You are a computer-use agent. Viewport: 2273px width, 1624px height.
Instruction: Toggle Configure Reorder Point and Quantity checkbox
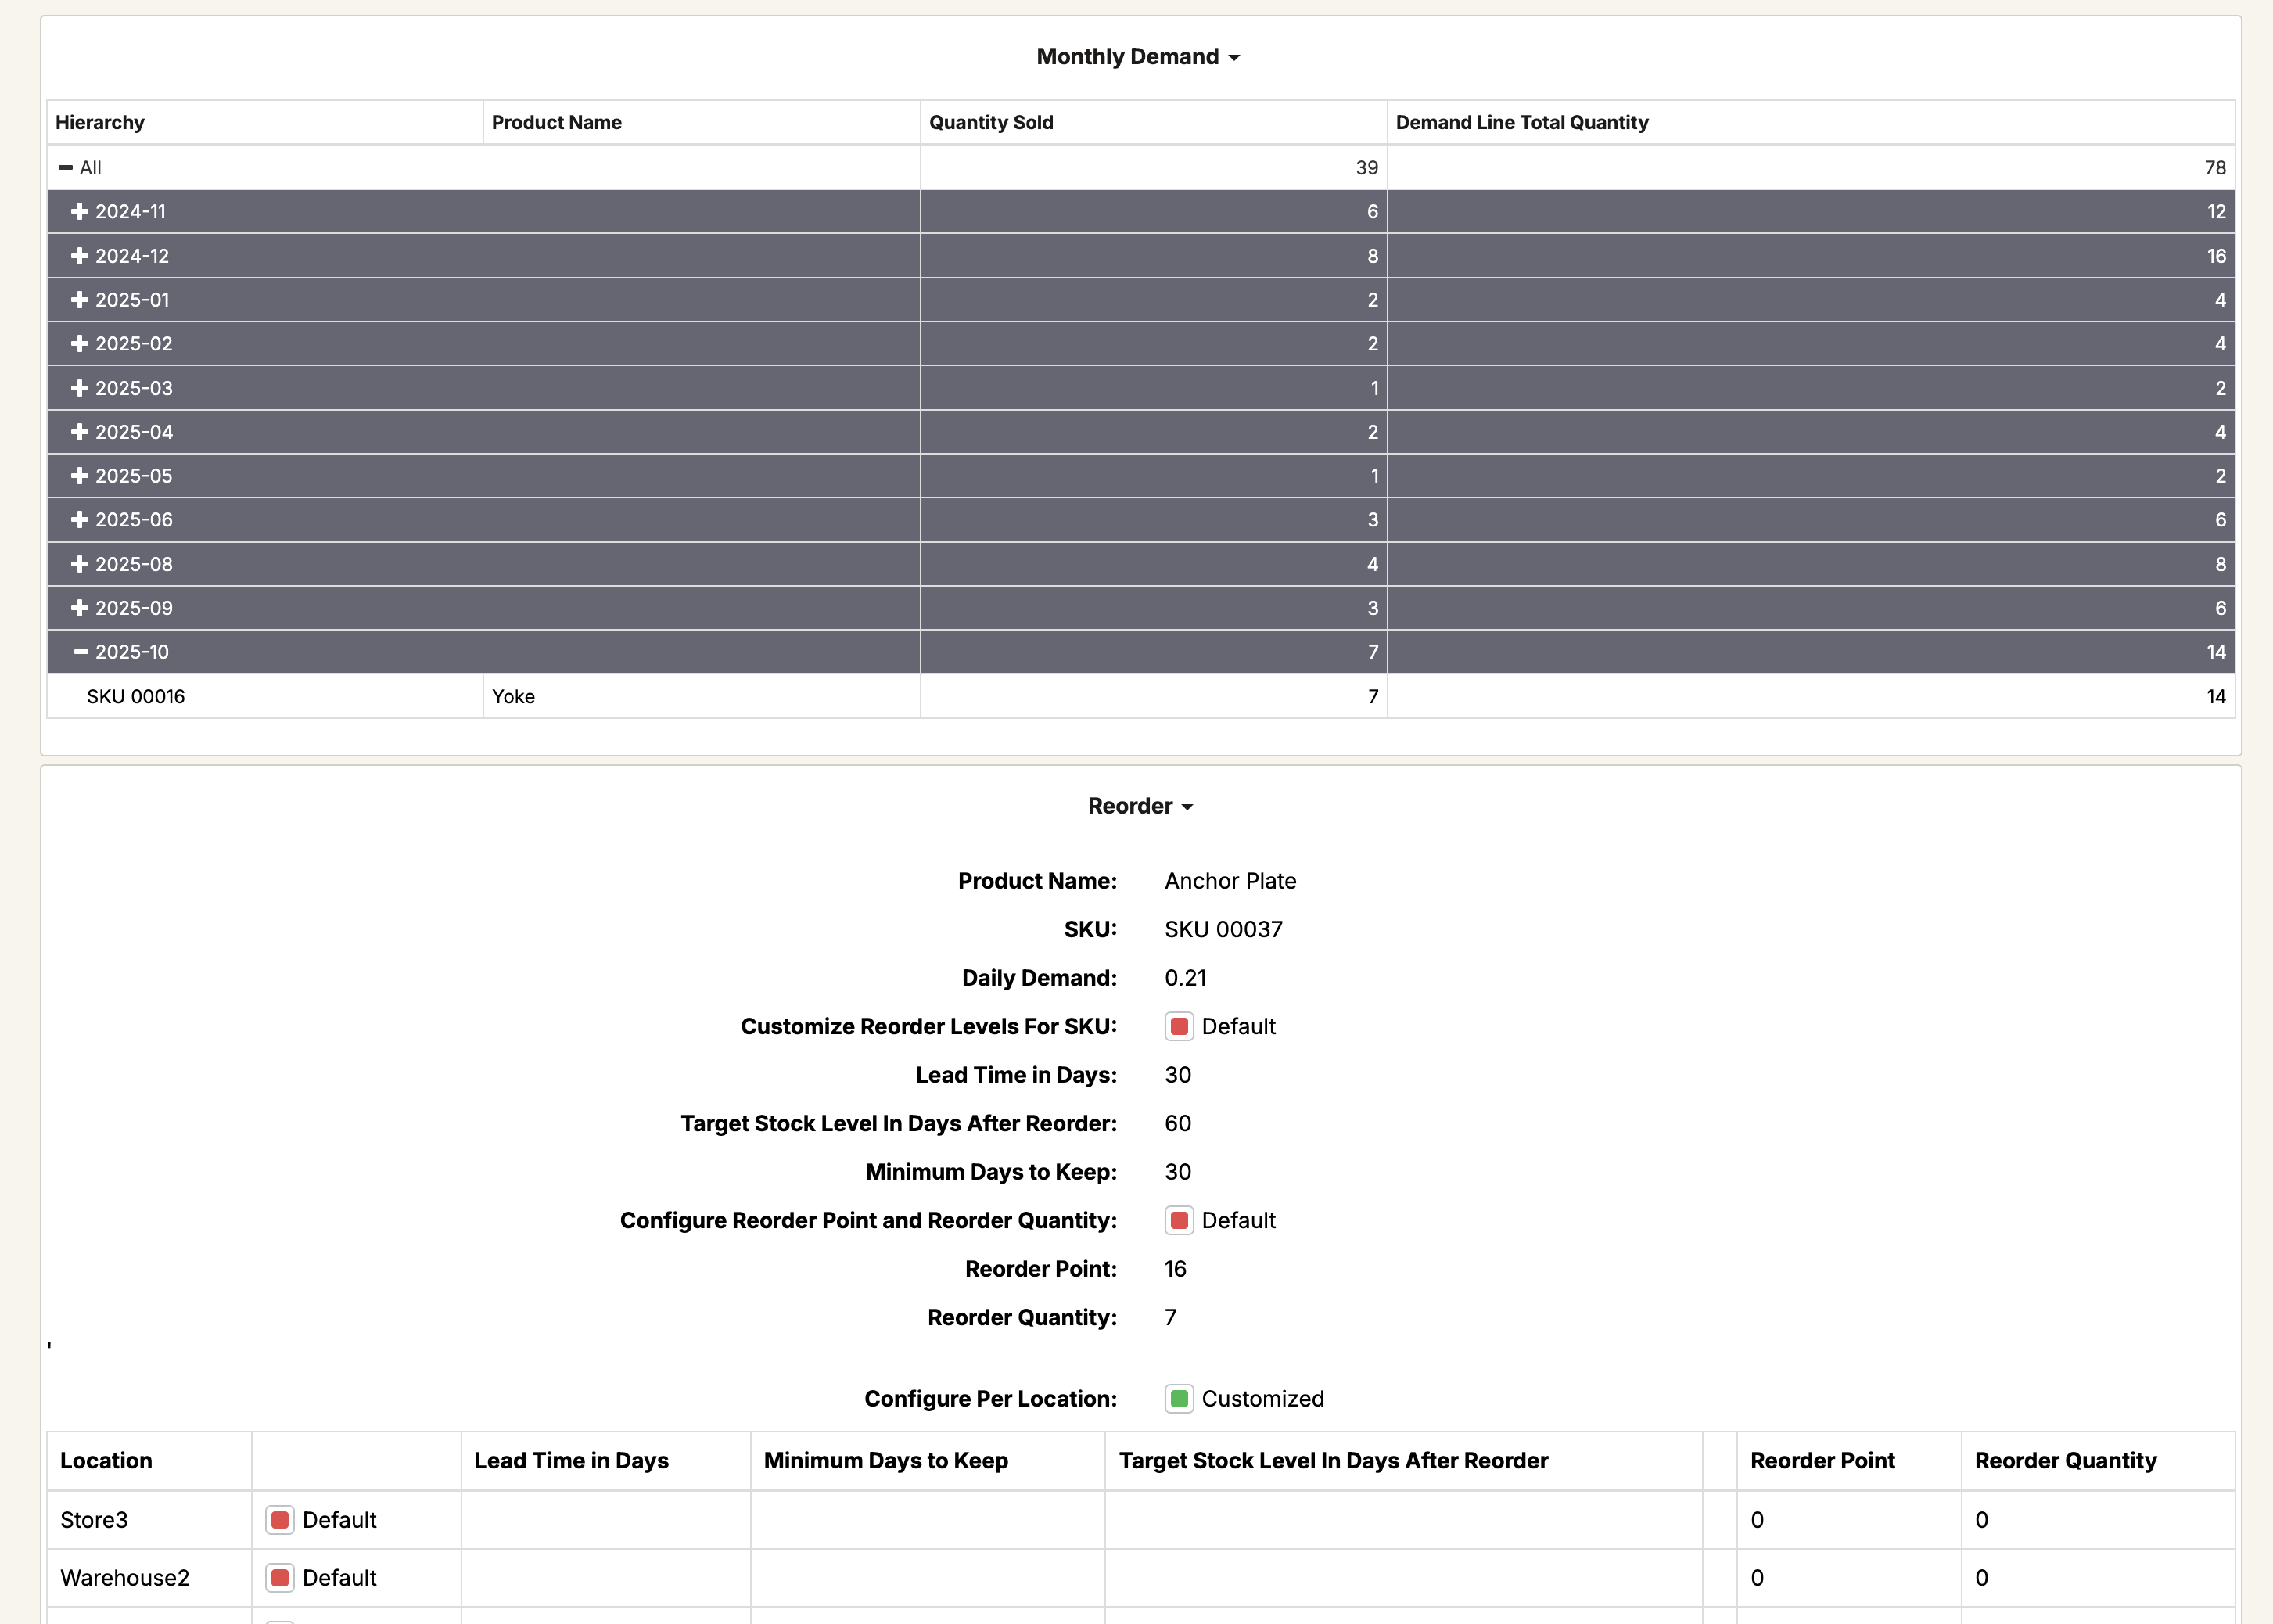(1179, 1221)
